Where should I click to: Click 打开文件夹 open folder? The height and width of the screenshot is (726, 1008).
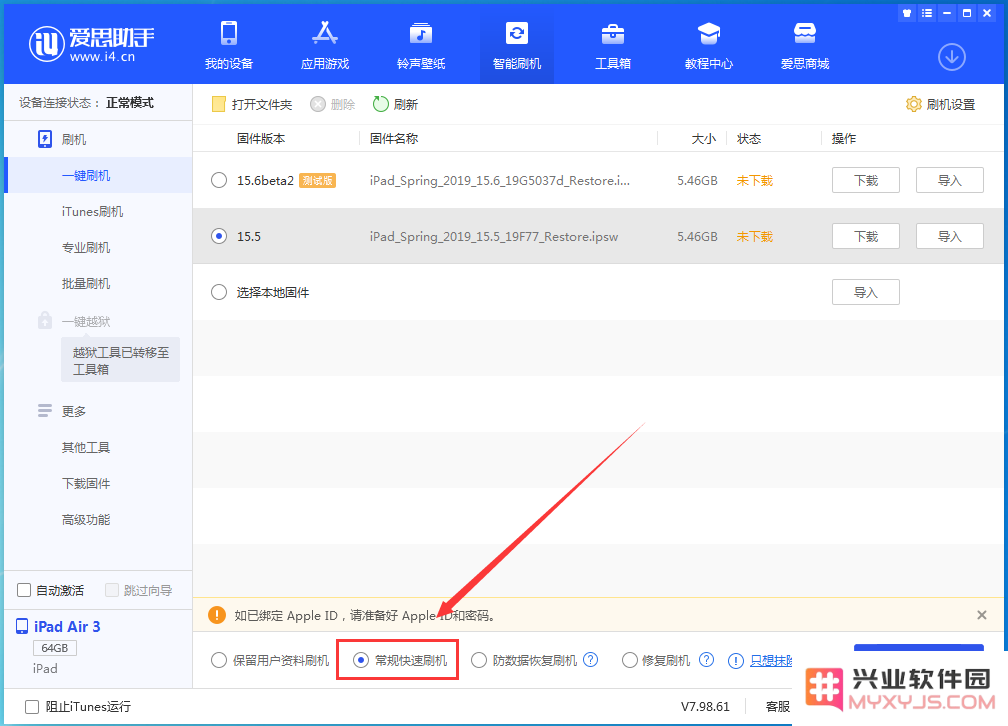coord(252,104)
